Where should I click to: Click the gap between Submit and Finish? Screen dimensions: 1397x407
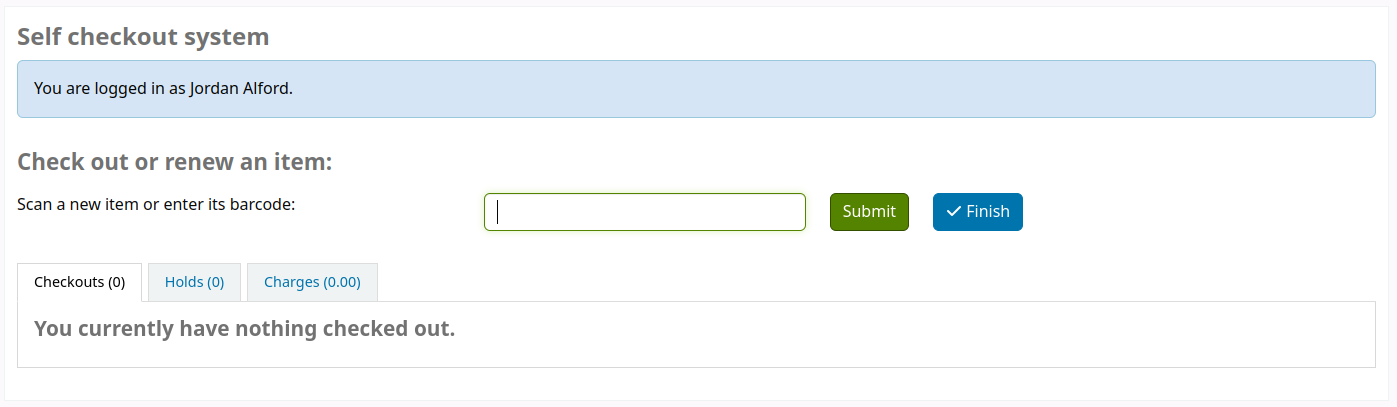coord(921,212)
